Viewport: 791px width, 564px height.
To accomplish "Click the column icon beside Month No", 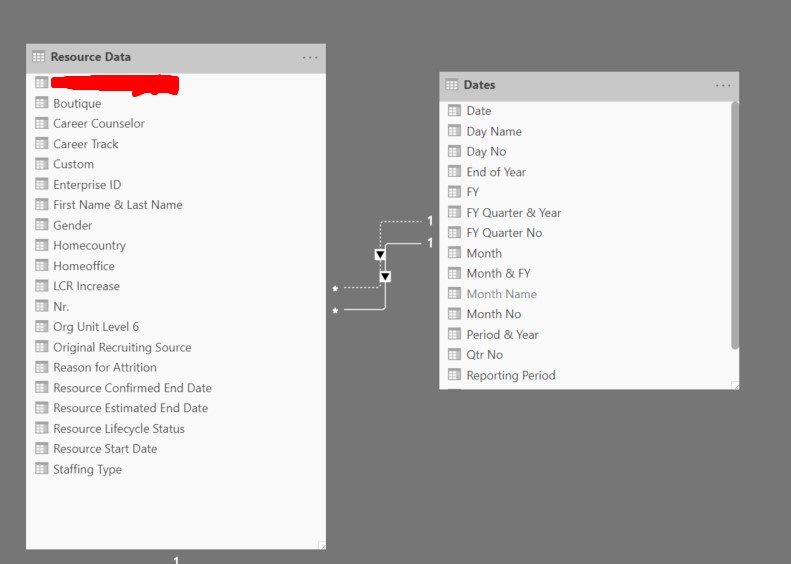I will tap(455, 314).
